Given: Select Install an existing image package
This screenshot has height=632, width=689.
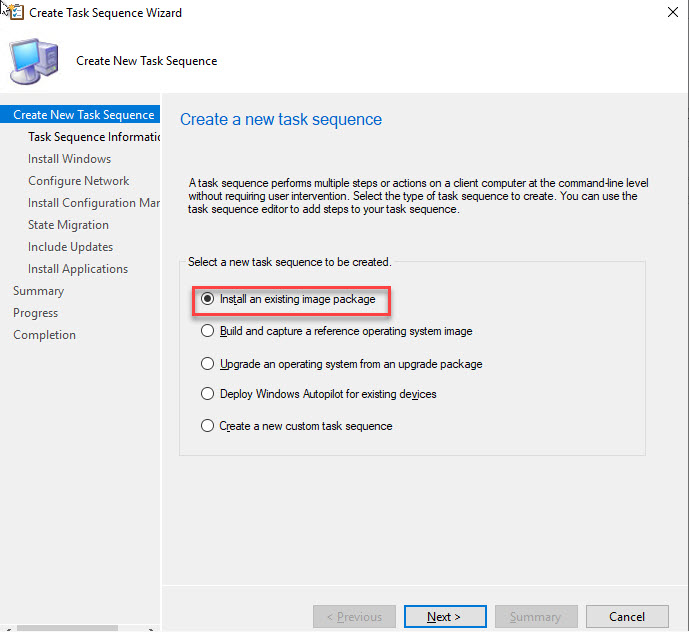Looking at the screenshot, I should point(208,299).
